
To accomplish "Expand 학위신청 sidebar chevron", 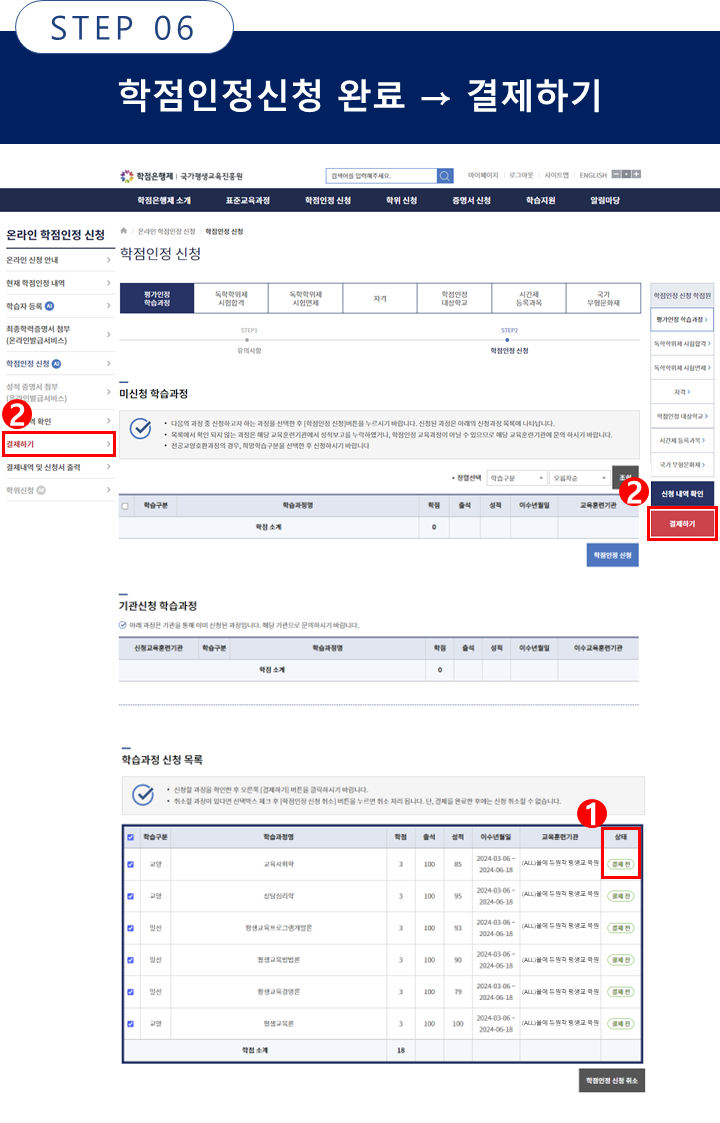I will [x=109, y=491].
